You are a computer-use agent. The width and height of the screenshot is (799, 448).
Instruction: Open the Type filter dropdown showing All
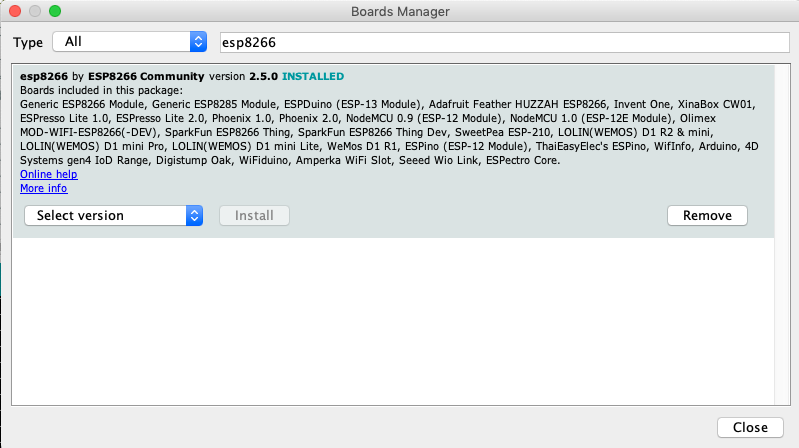[x=128, y=42]
